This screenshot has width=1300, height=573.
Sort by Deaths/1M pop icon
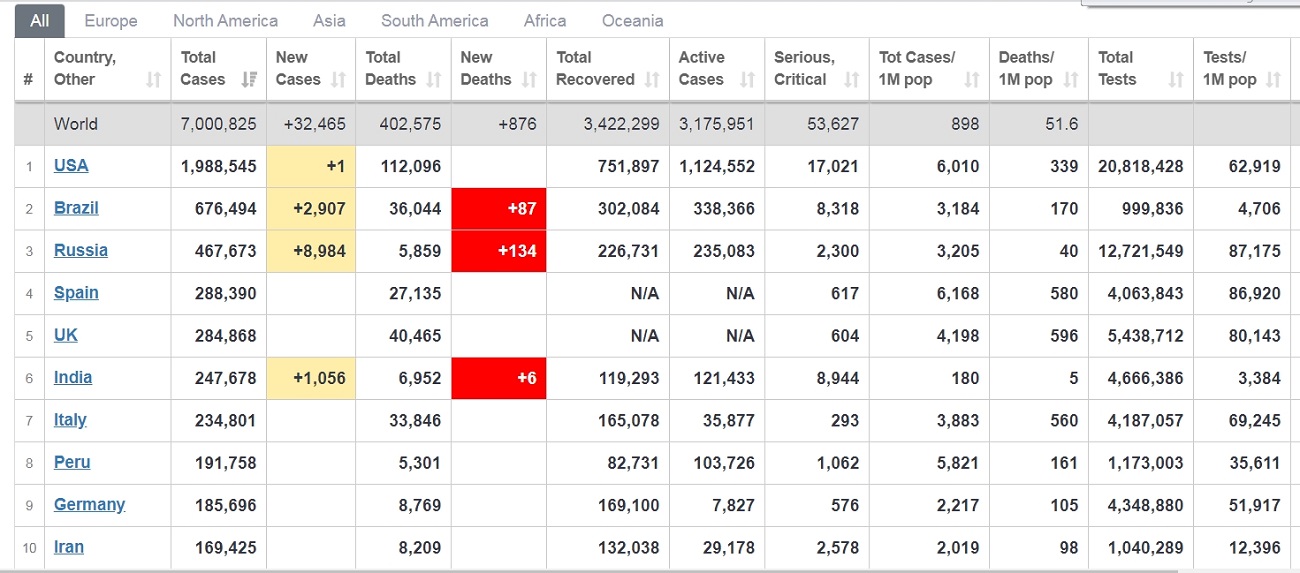1071,80
